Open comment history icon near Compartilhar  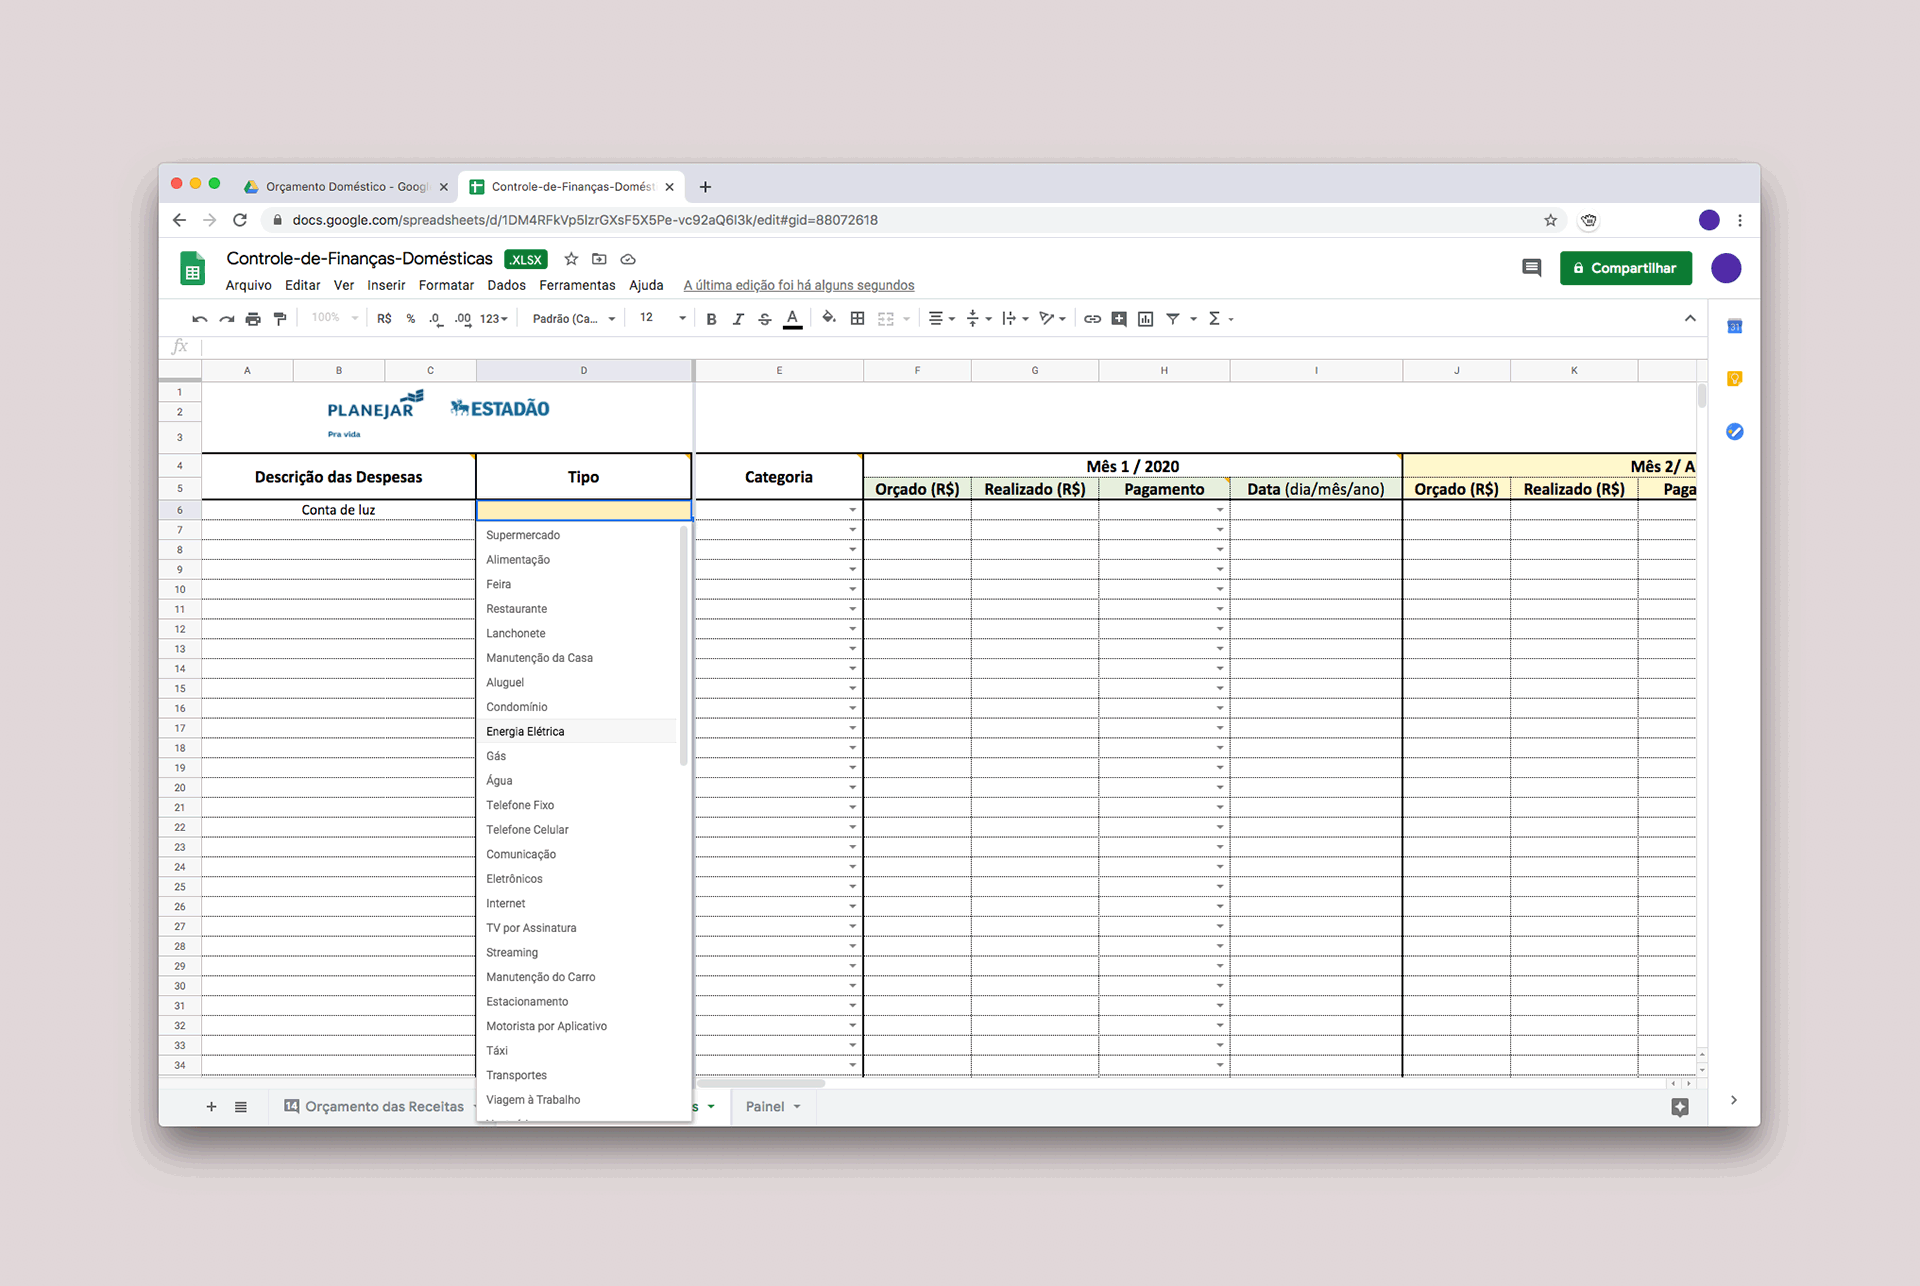tap(1531, 268)
